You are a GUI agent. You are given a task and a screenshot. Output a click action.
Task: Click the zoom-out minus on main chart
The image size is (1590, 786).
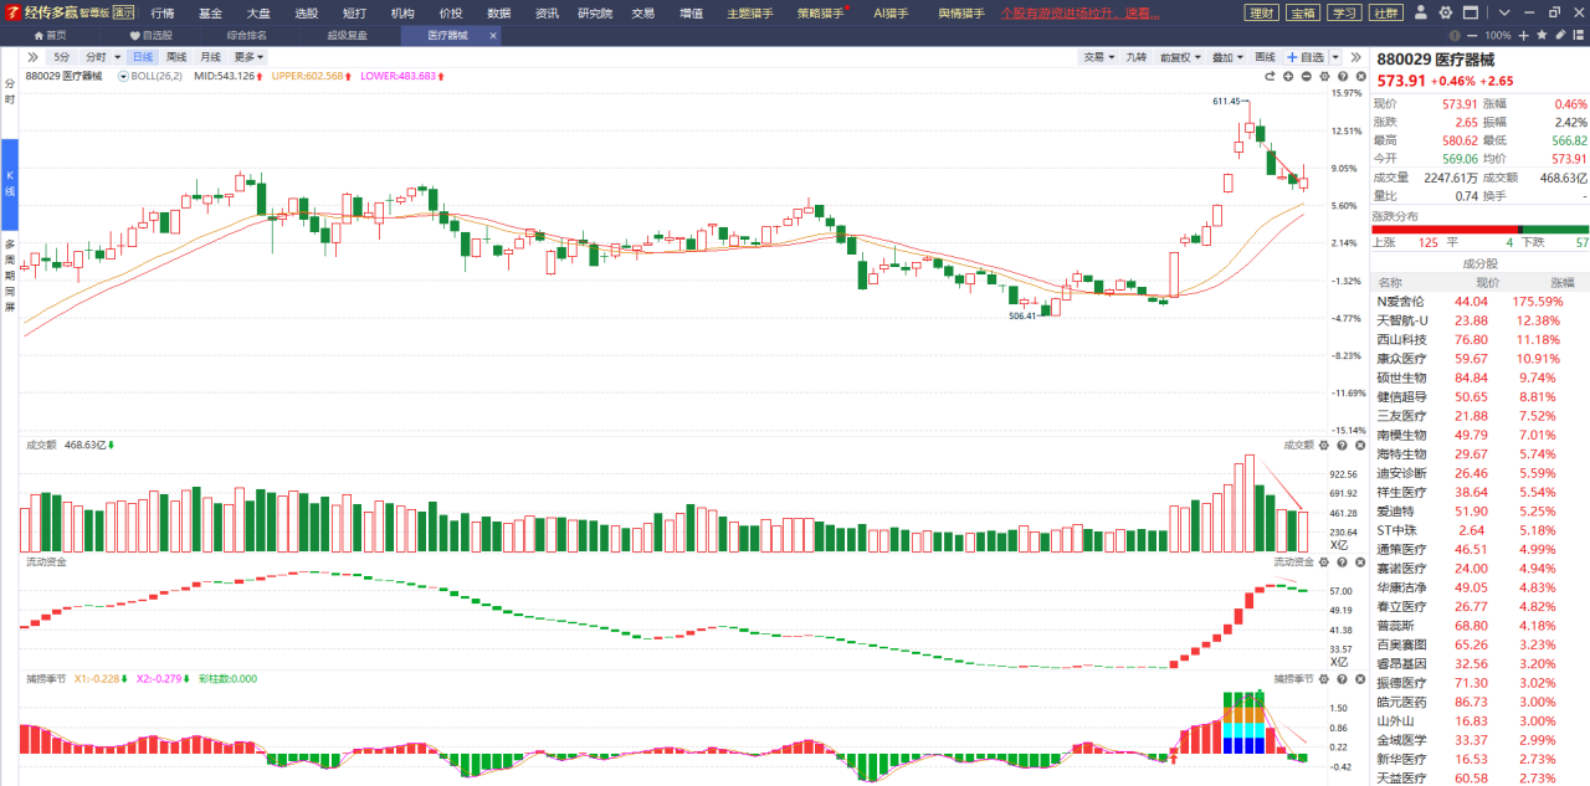[x=1306, y=76]
